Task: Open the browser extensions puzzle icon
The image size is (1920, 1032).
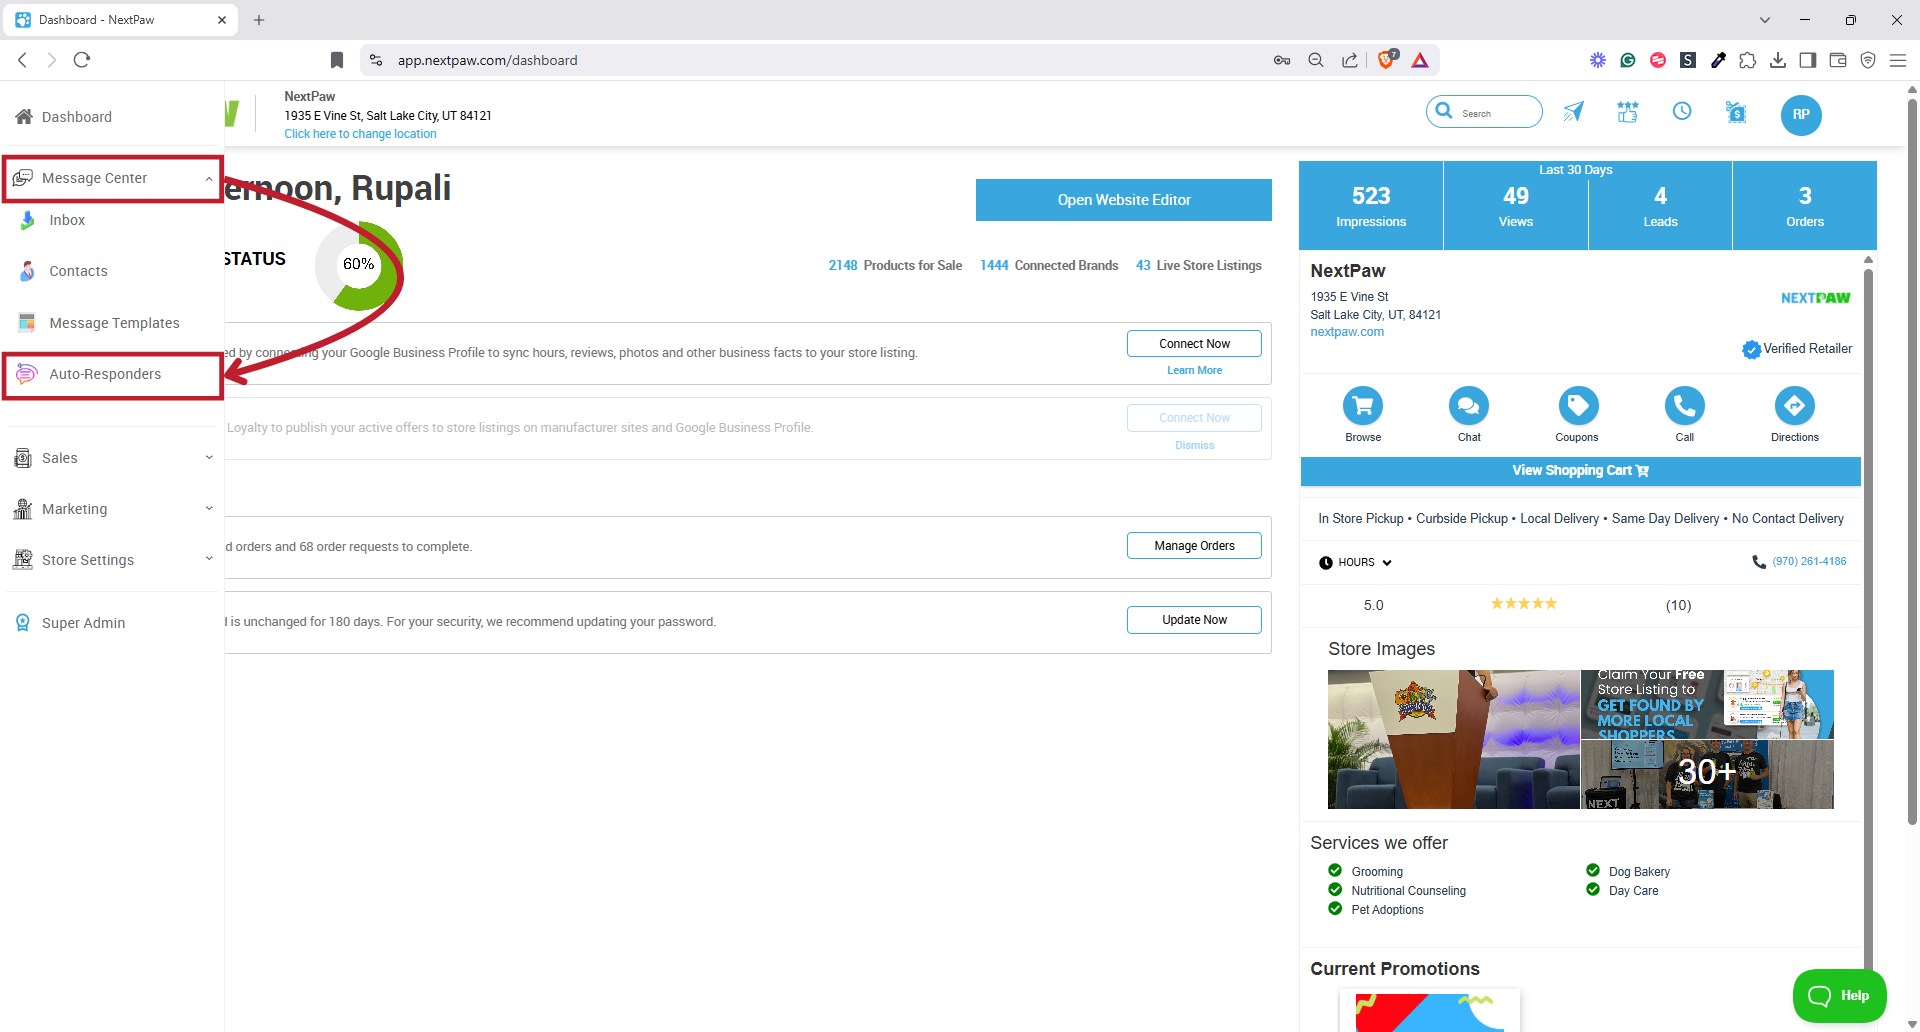Action: (1747, 60)
